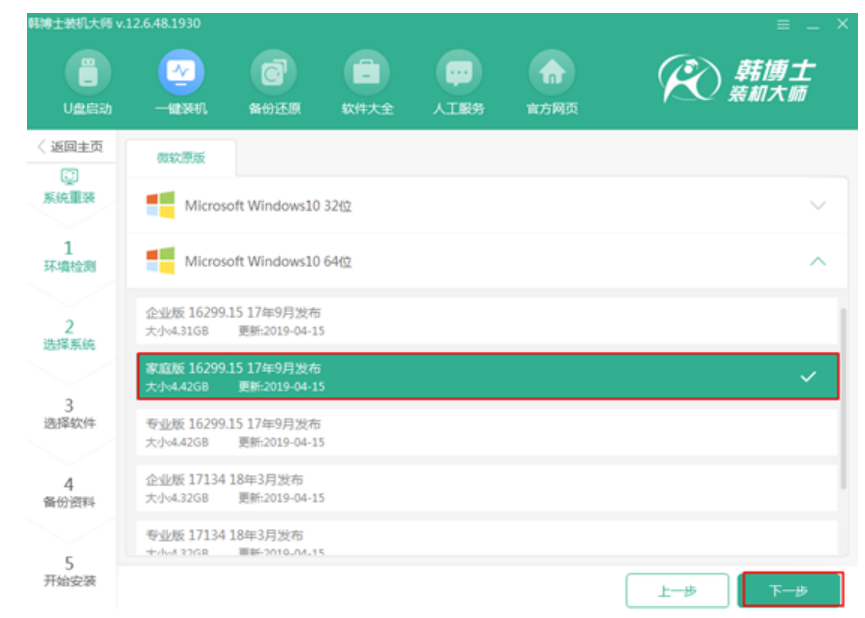Image resolution: width=865 pixels, height=618 pixels.
Task: Click the 下一步 next step button
Action: (792, 590)
